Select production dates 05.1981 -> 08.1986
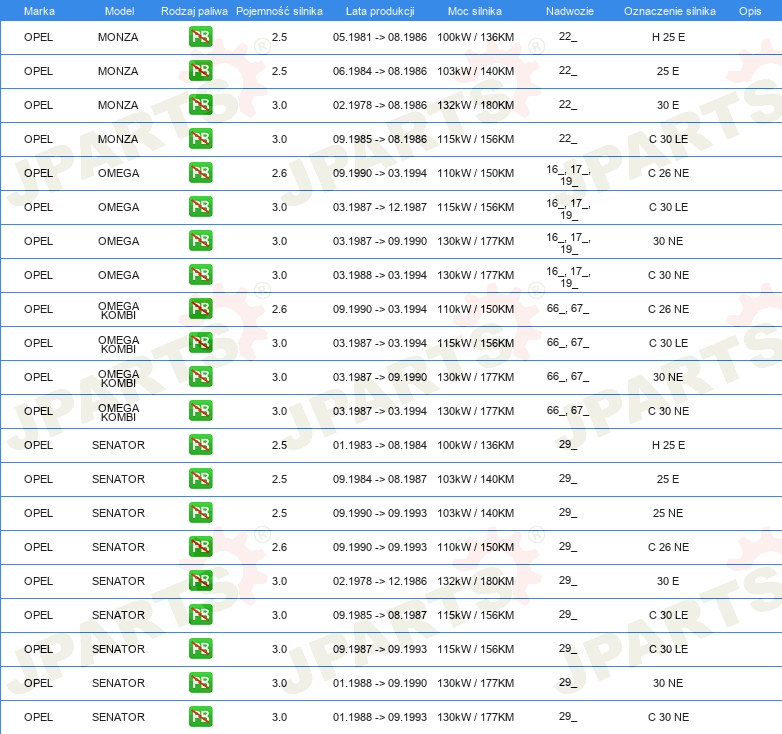 (380, 37)
